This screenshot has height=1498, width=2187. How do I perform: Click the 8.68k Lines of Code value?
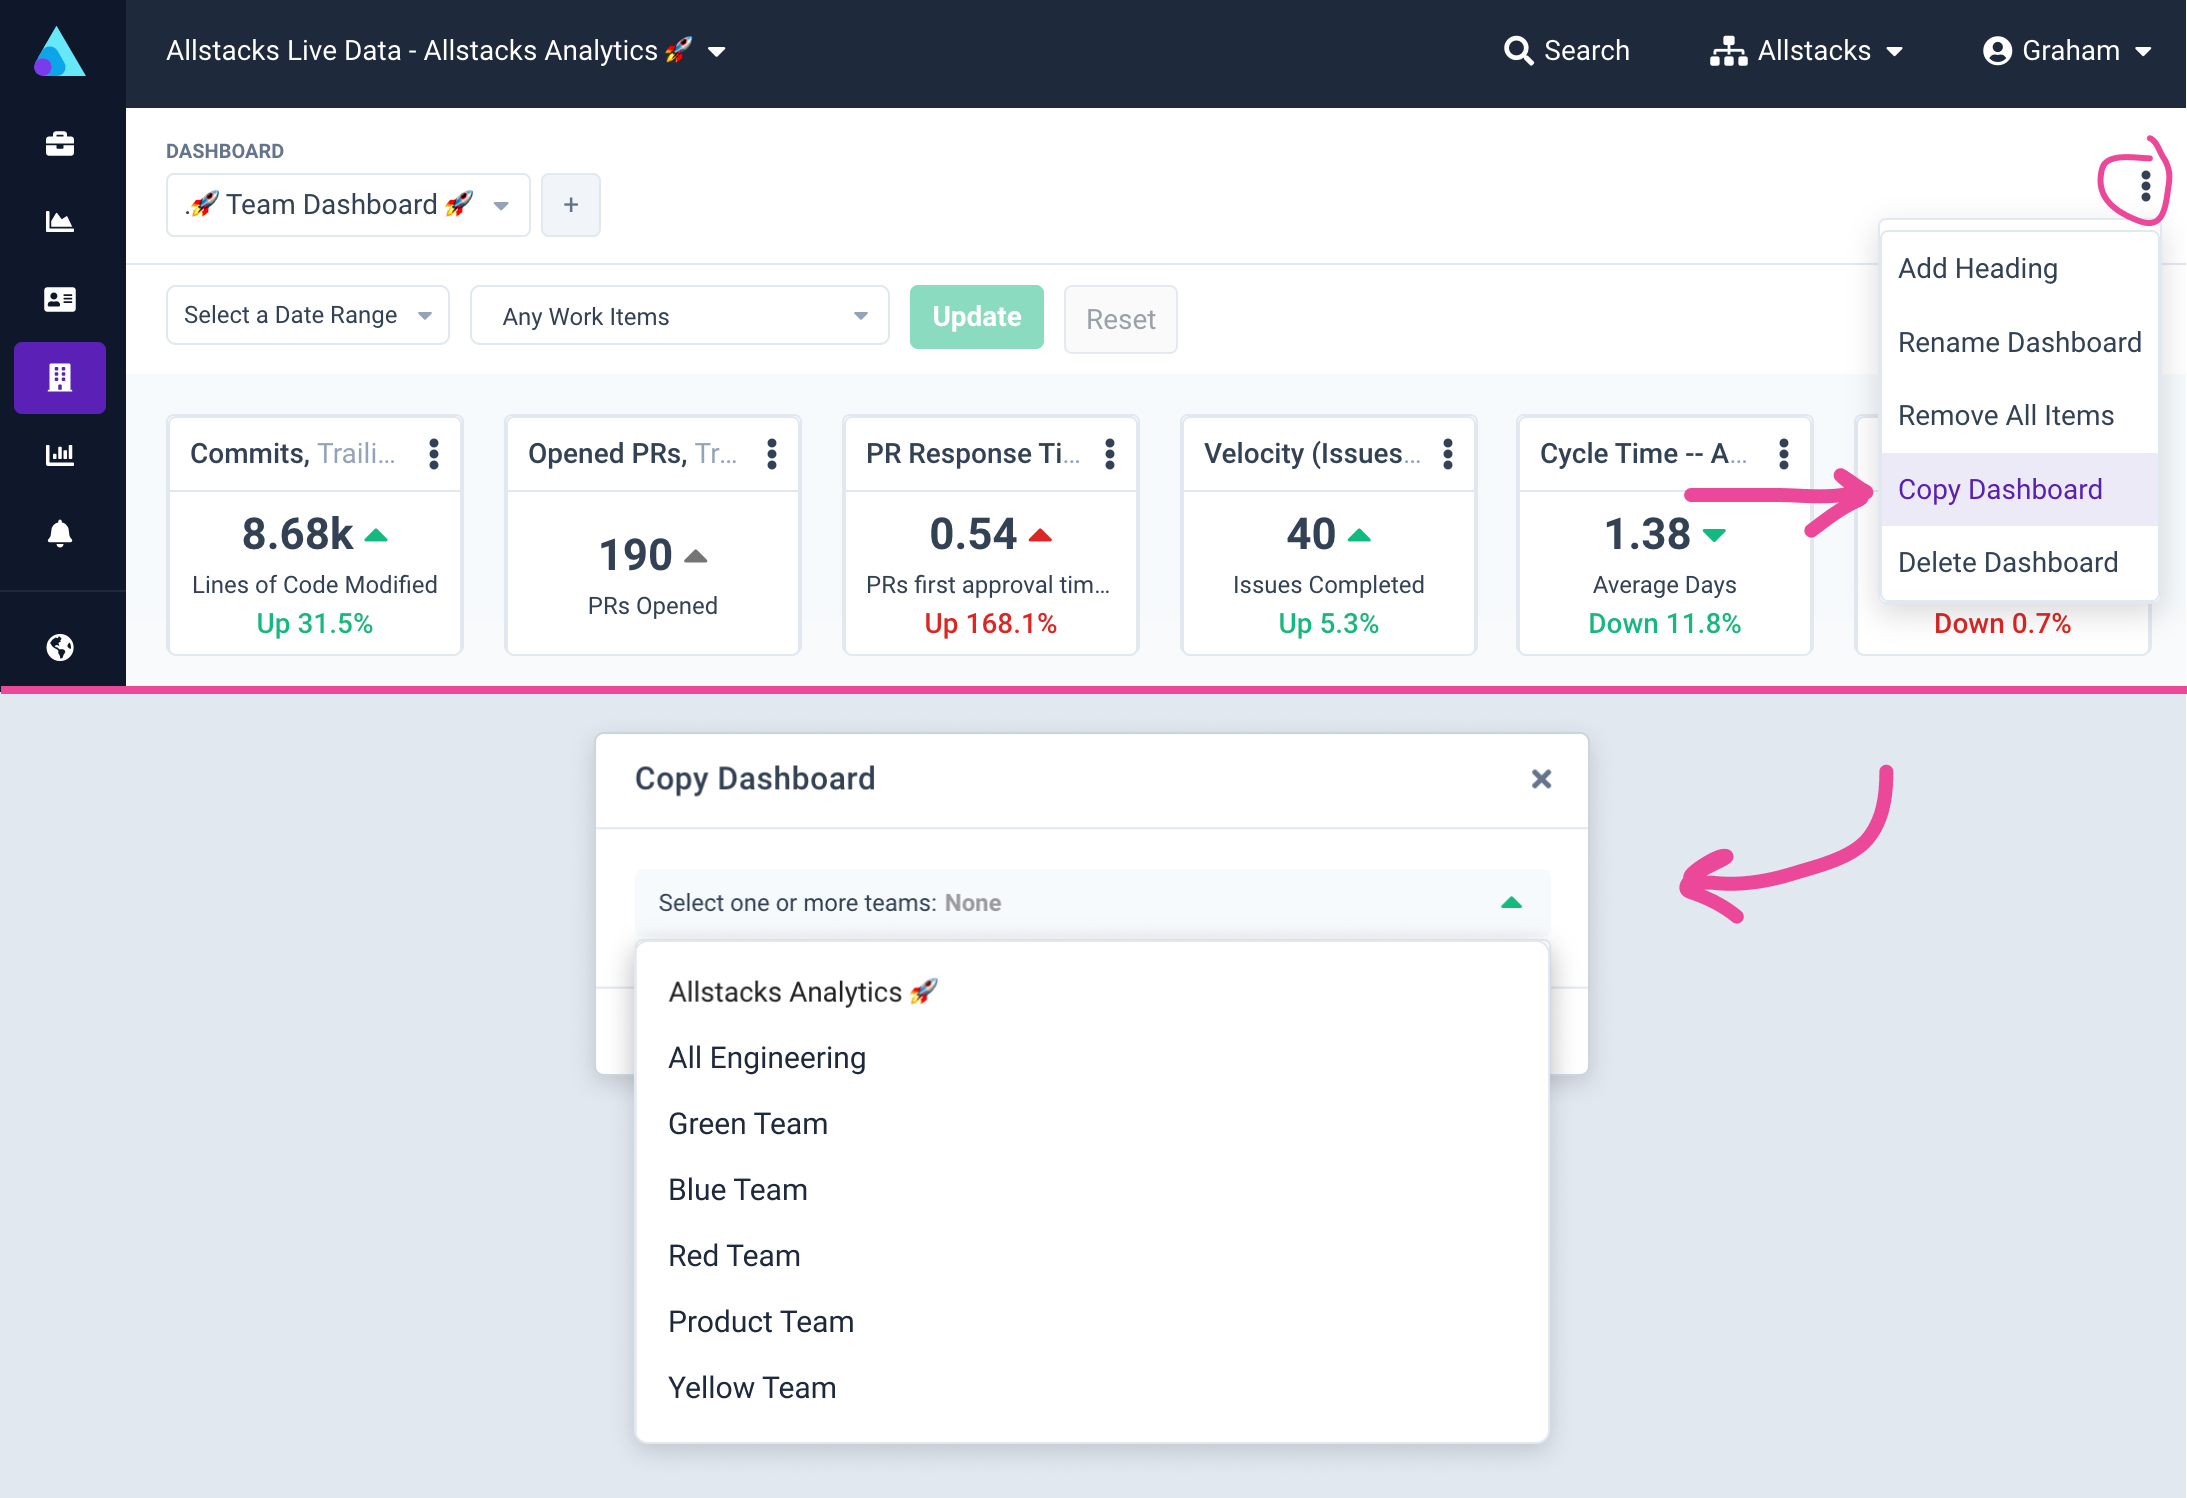[298, 534]
